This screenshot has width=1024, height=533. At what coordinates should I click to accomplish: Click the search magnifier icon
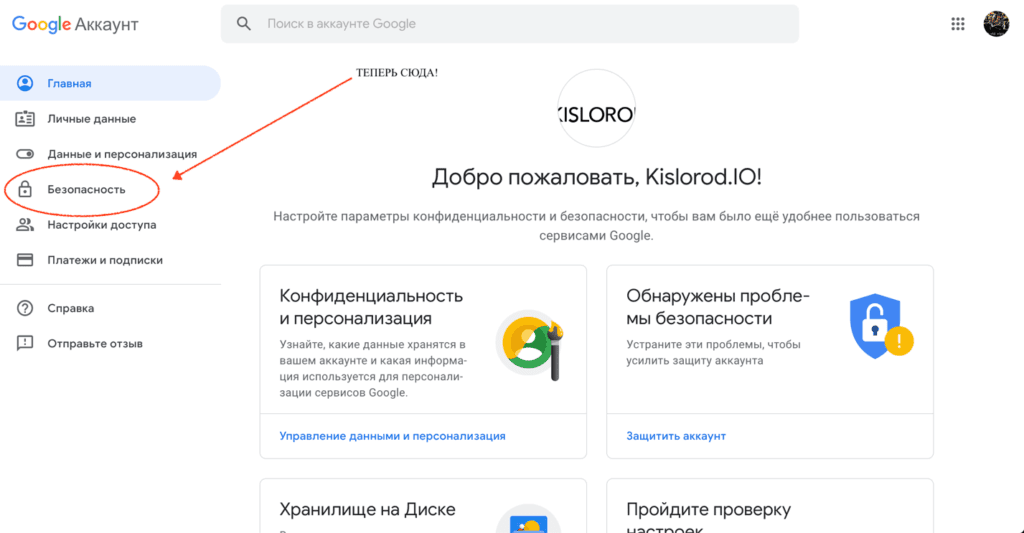point(243,24)
